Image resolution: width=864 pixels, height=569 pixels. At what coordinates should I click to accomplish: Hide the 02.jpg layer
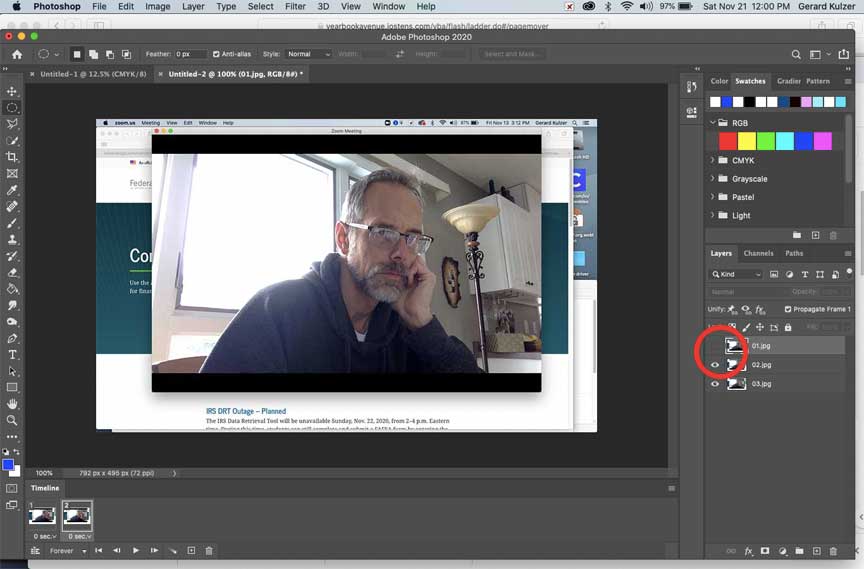tap(715, 365)
